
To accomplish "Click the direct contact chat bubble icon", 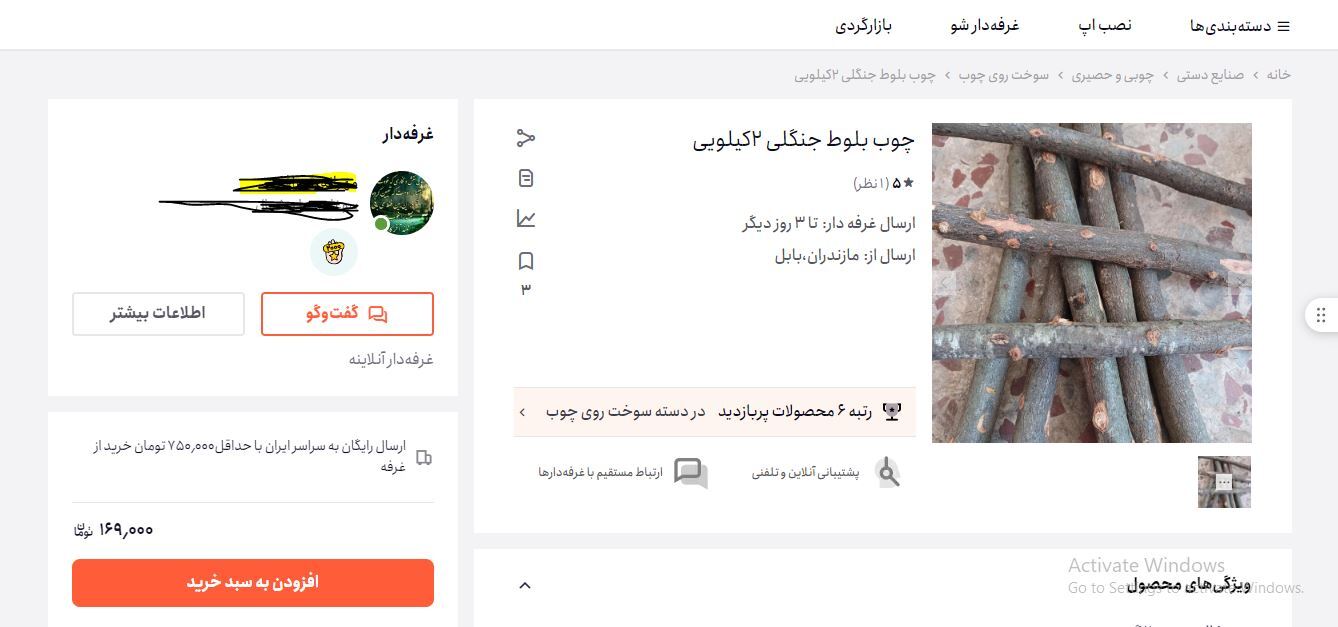I will point(691,472).
